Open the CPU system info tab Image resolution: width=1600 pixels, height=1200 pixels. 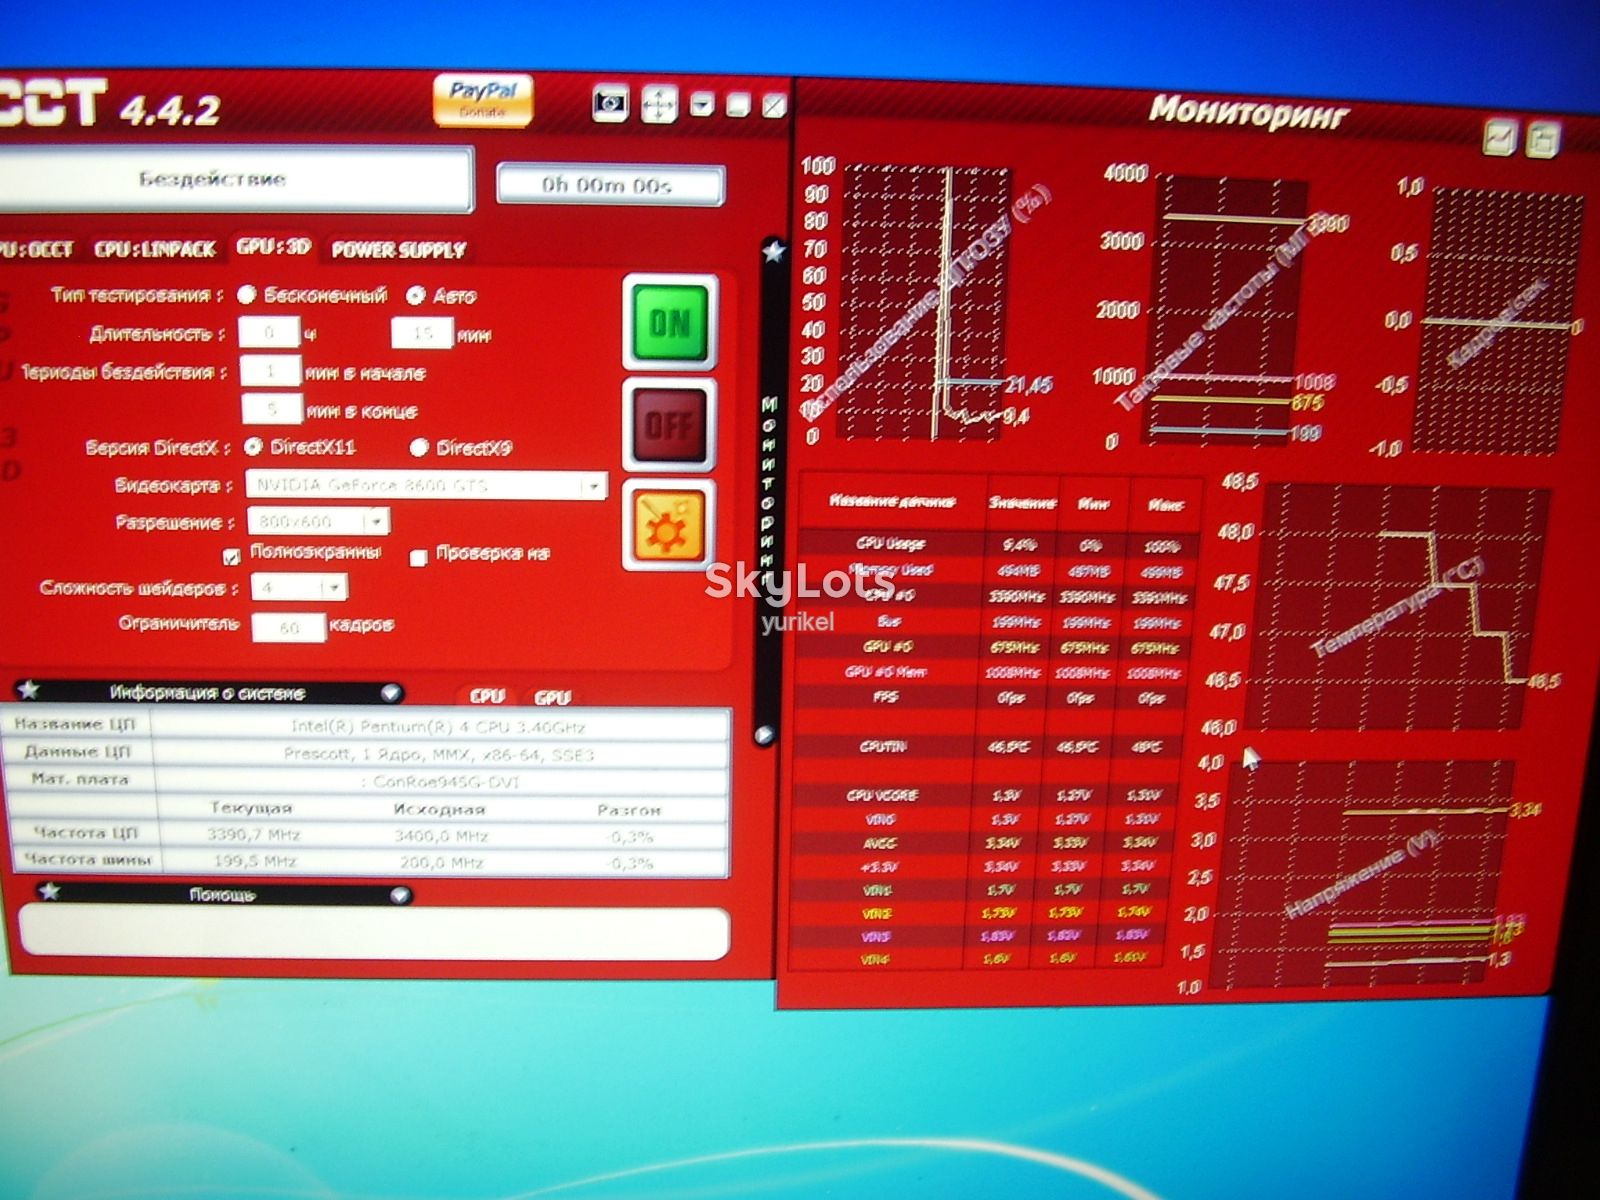pyautogui.click(x=487, y=696)
